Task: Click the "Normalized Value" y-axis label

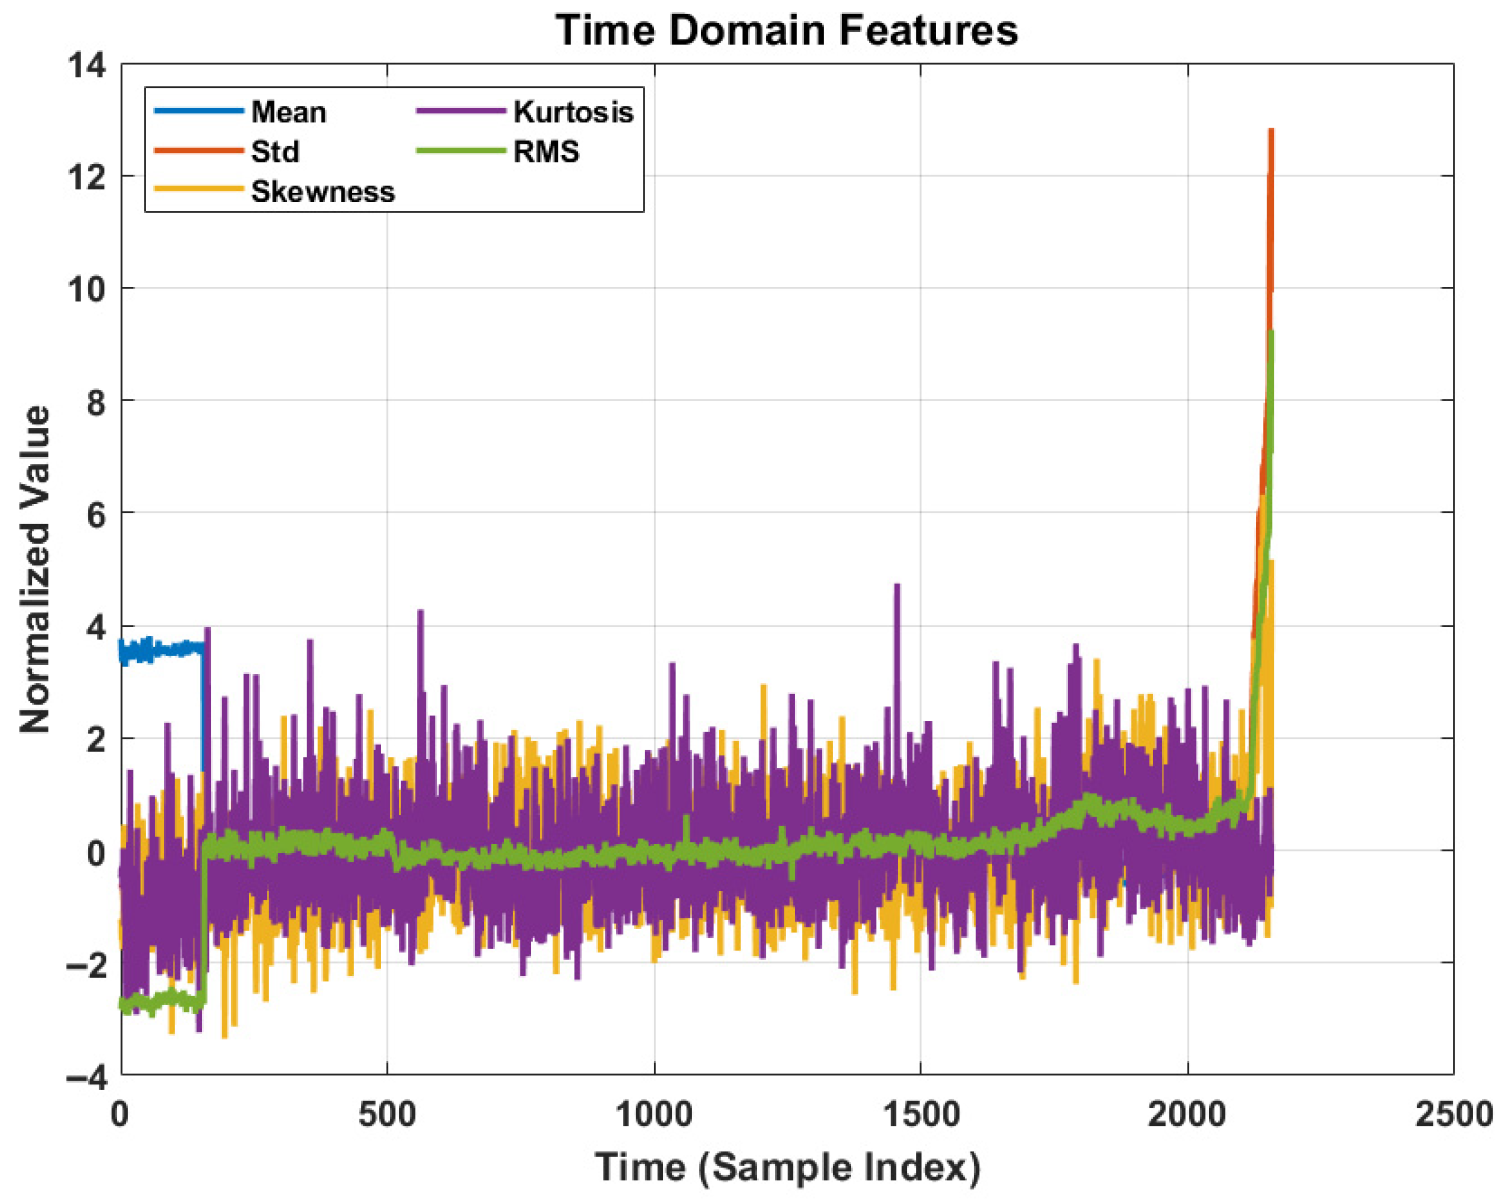Action: point(35,569)
